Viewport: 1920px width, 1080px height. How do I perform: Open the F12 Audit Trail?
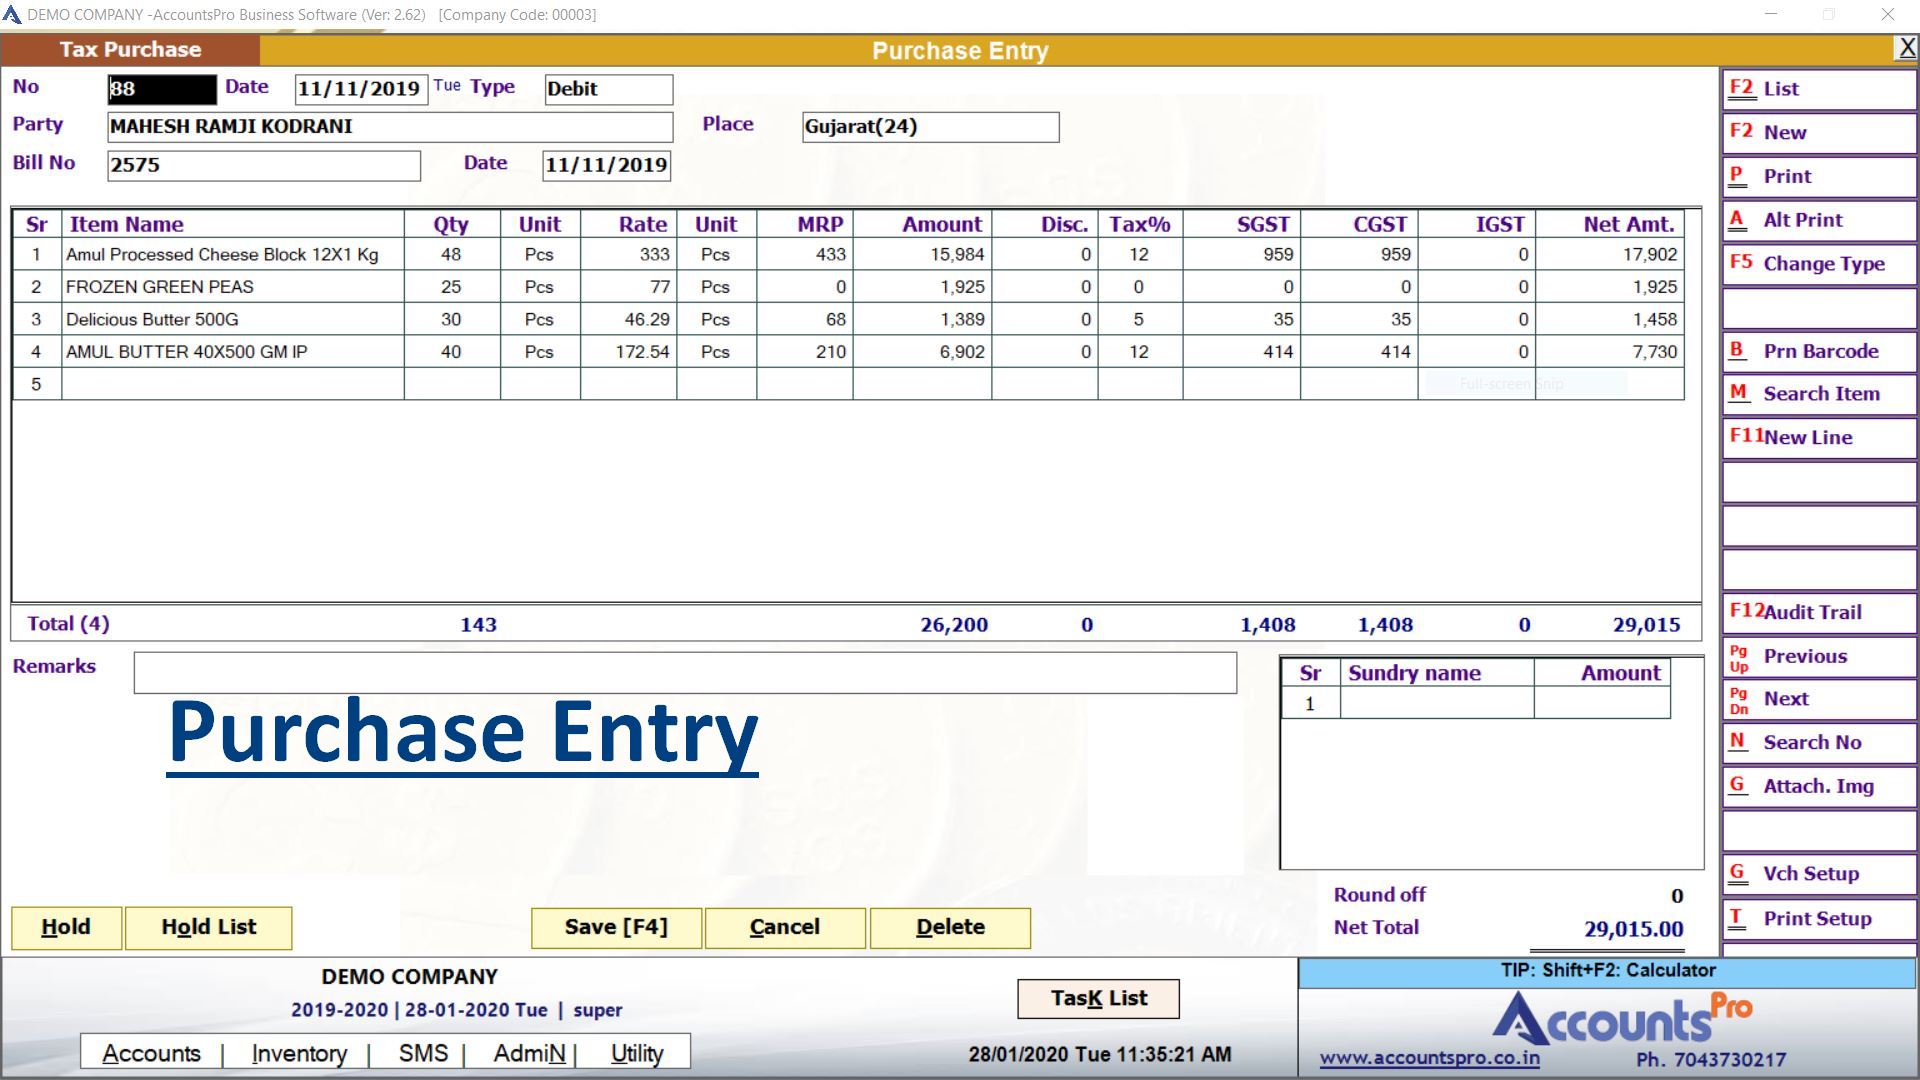tap(1818, 613)
